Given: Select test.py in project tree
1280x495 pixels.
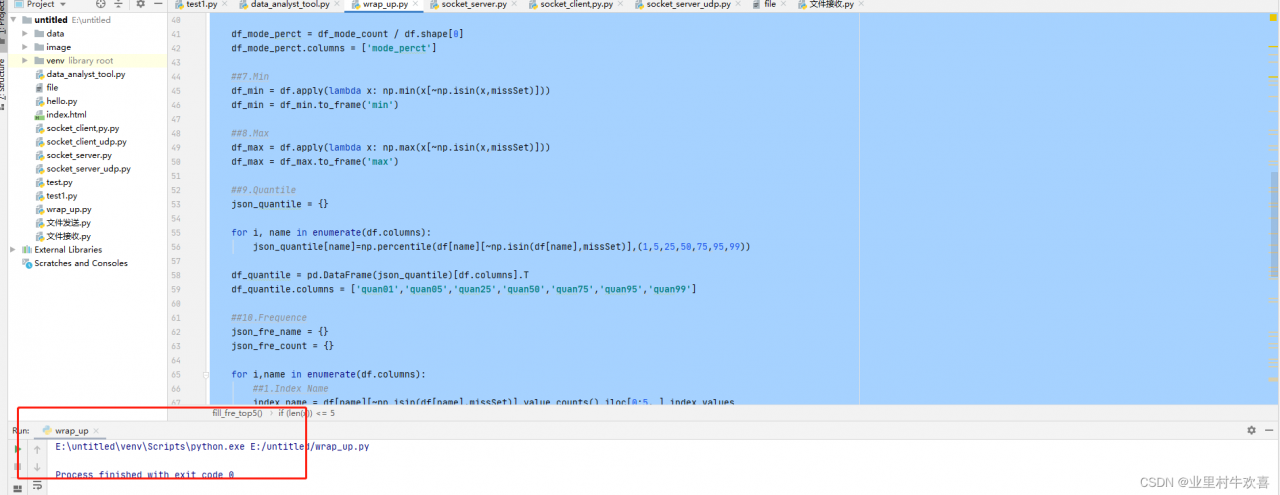Looking at the screenshot, I should pos(59,182).
